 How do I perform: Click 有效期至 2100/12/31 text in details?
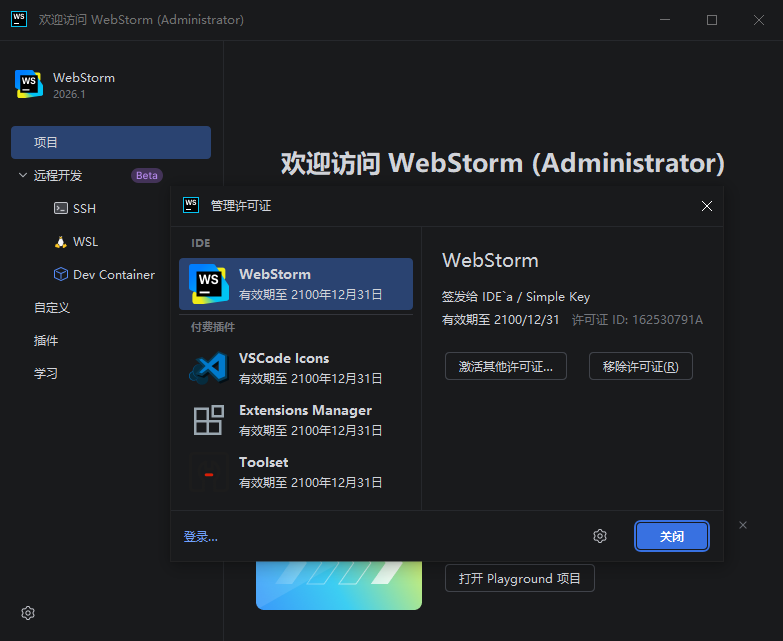(x=500, y=320)
